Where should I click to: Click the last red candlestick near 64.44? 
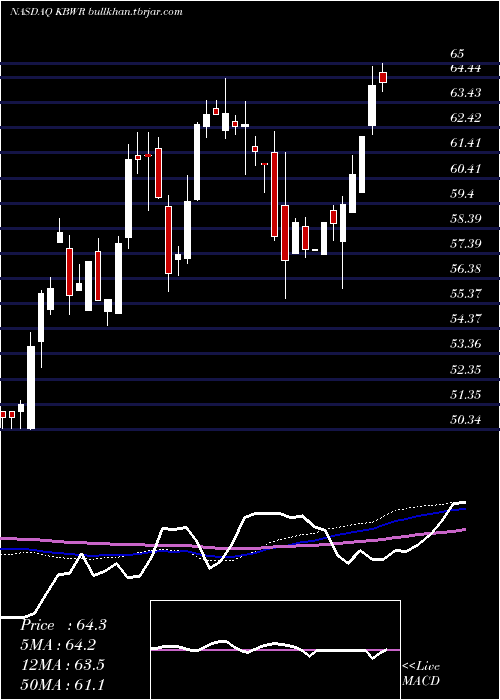[x=383, y=77]
